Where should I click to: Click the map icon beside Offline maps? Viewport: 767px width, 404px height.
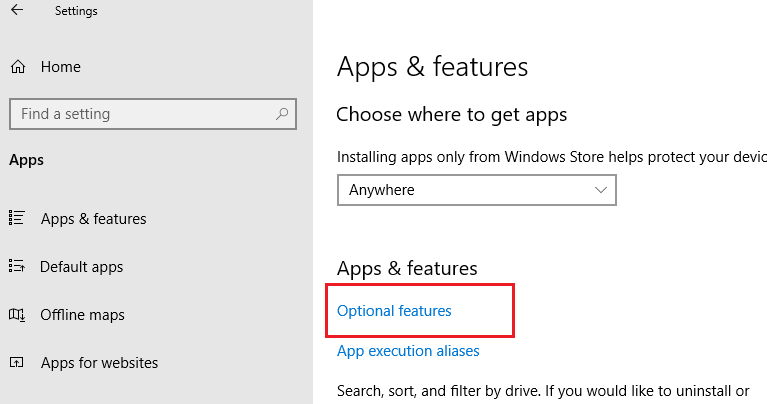[x=17, y=314]
